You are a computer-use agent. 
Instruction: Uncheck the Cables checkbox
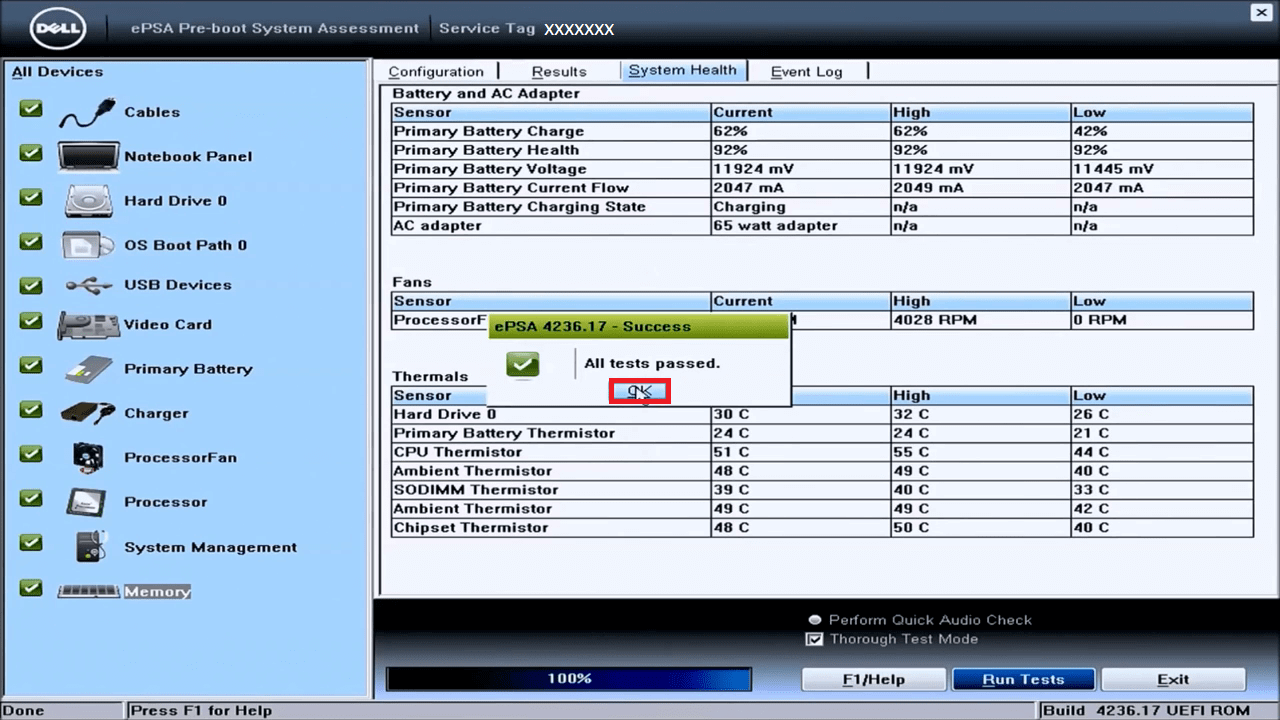tap(31, 109)
